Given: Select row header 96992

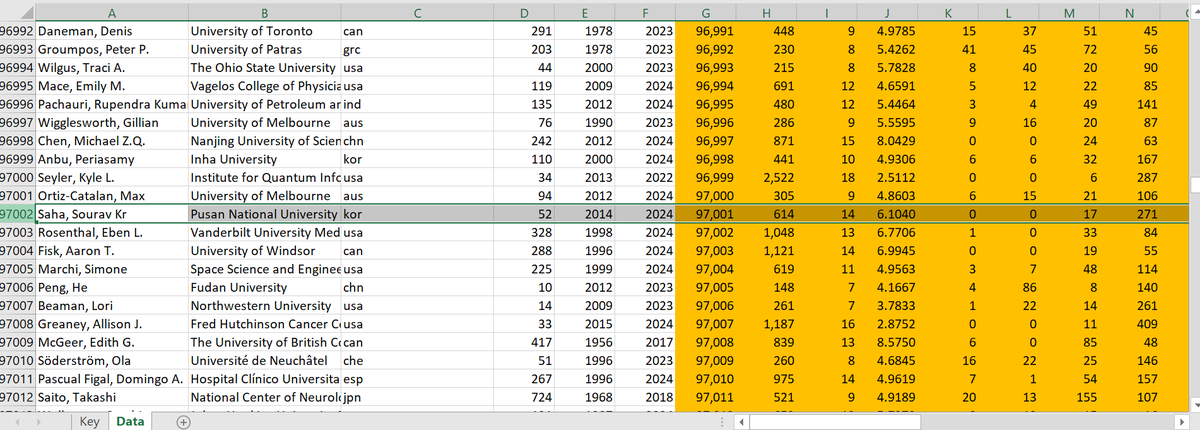Looking at the screenshot, I should 17,32.
